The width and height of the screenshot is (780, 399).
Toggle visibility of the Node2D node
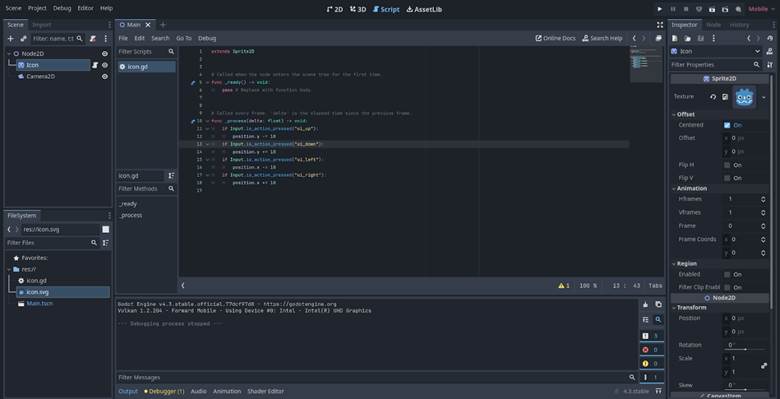click(x=105, y=54)
